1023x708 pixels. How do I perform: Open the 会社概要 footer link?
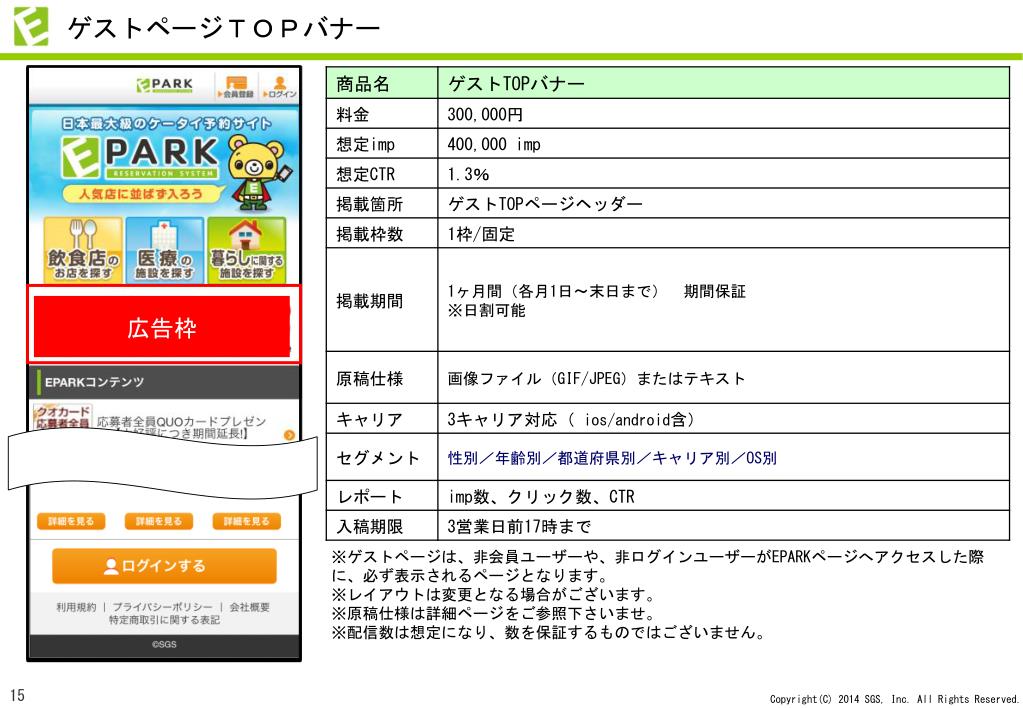[x=249, y=607]
